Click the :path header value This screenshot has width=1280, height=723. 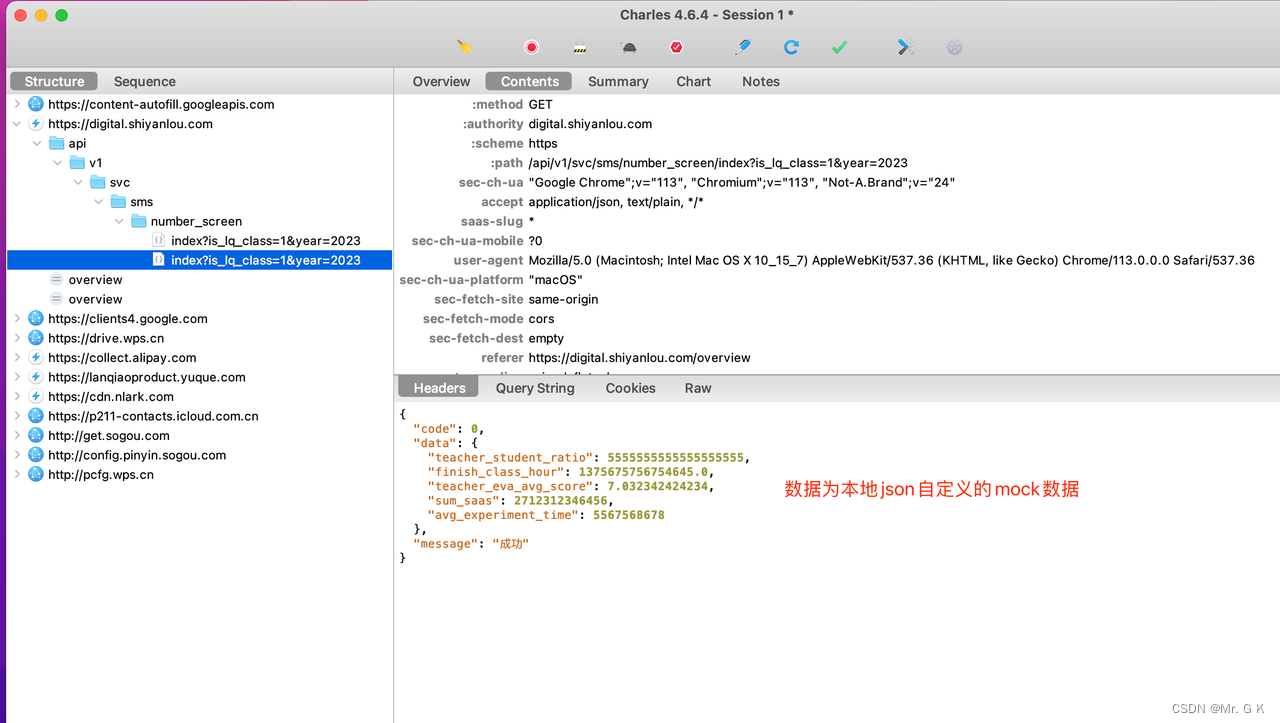tap(718, 163)
